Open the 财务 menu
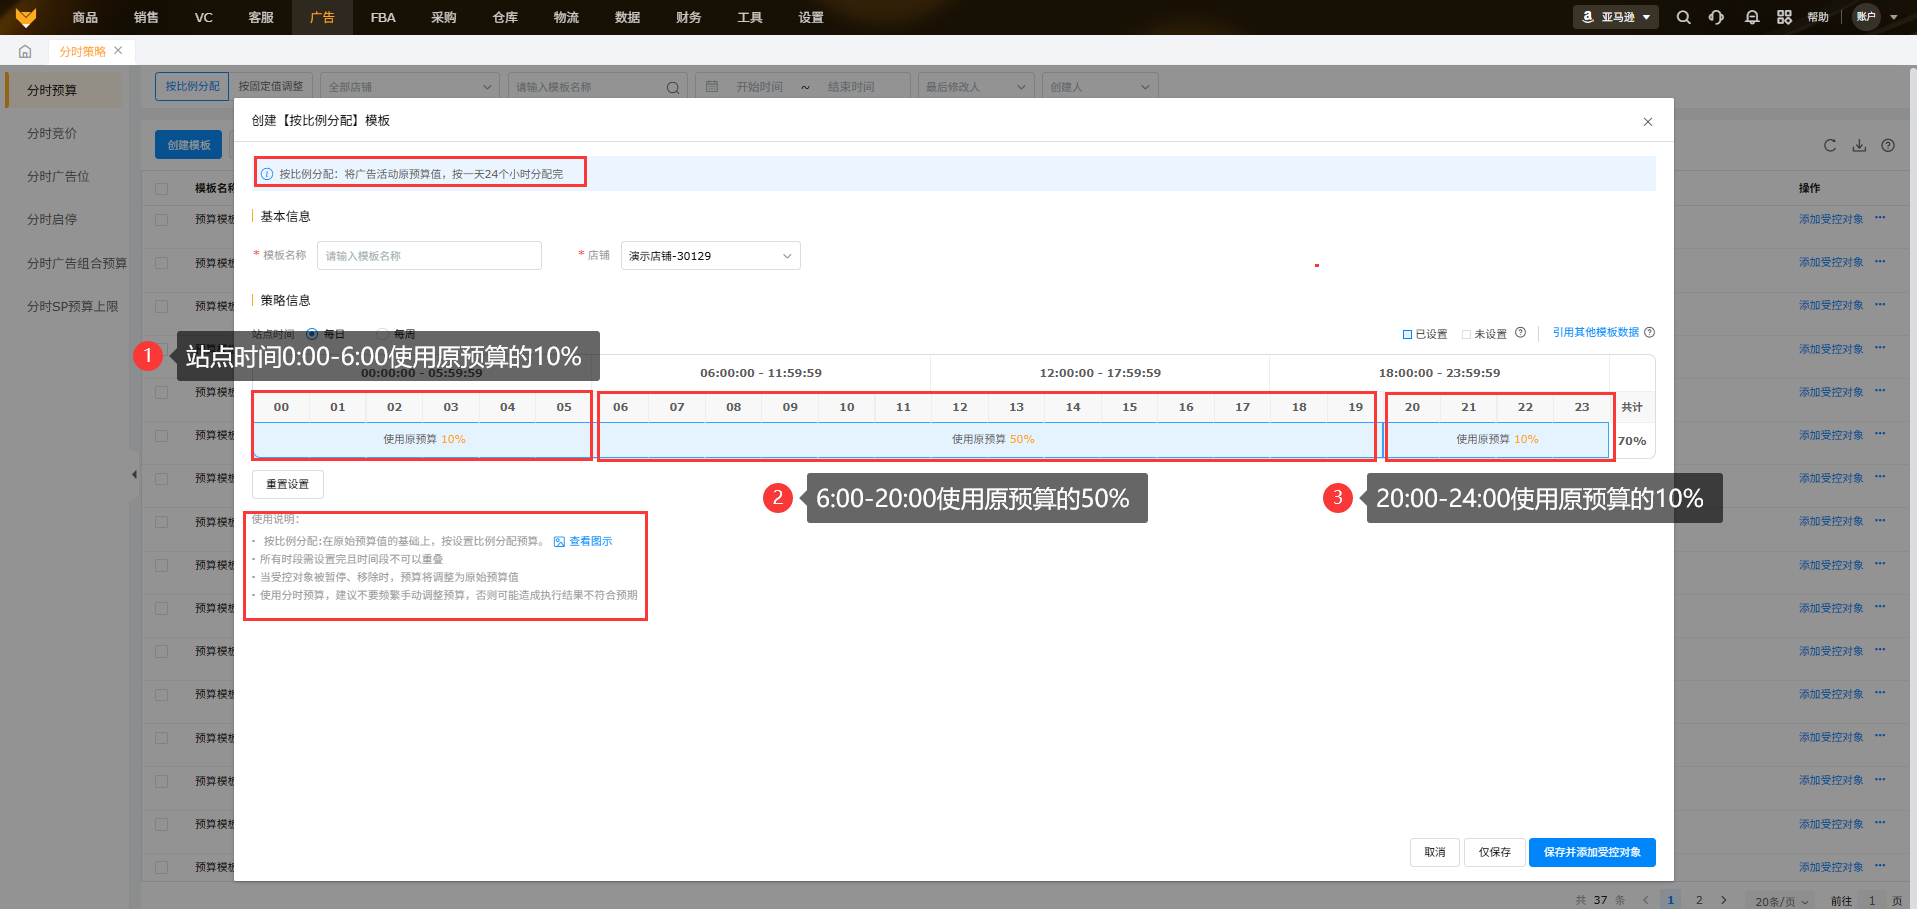The image size is (1917, 909). (x=688, y=17)
